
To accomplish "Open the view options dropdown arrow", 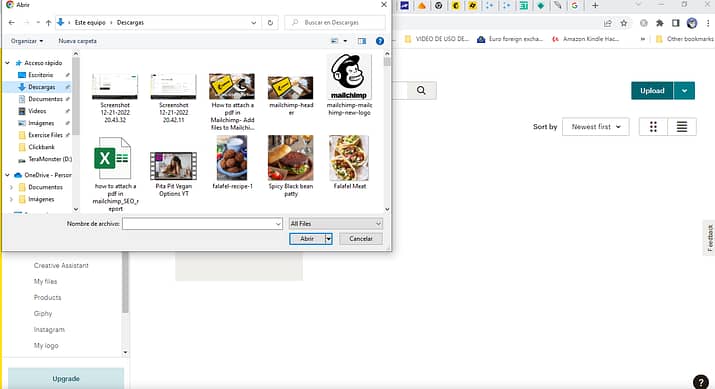I will (345, 41).
